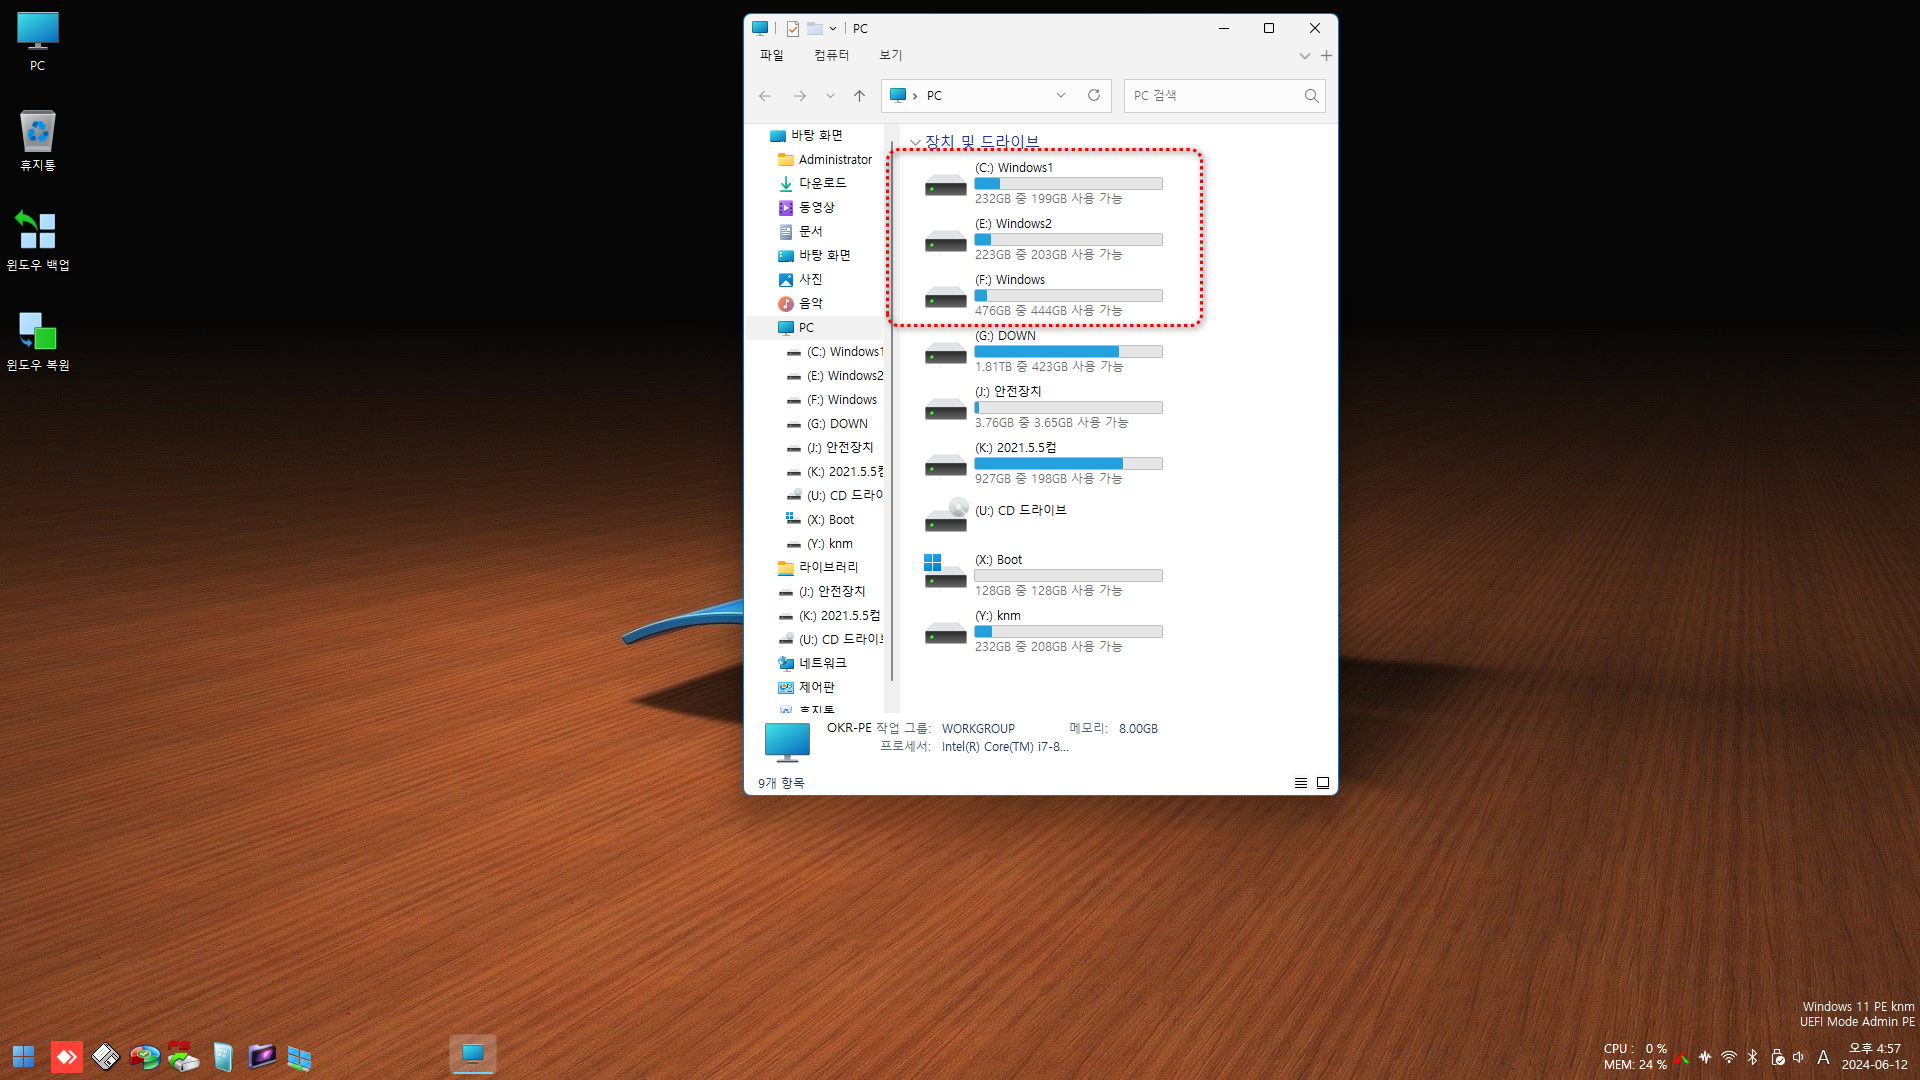Click the New Folder quick access icon
Screen dimensions: 1920x1080
815,28
